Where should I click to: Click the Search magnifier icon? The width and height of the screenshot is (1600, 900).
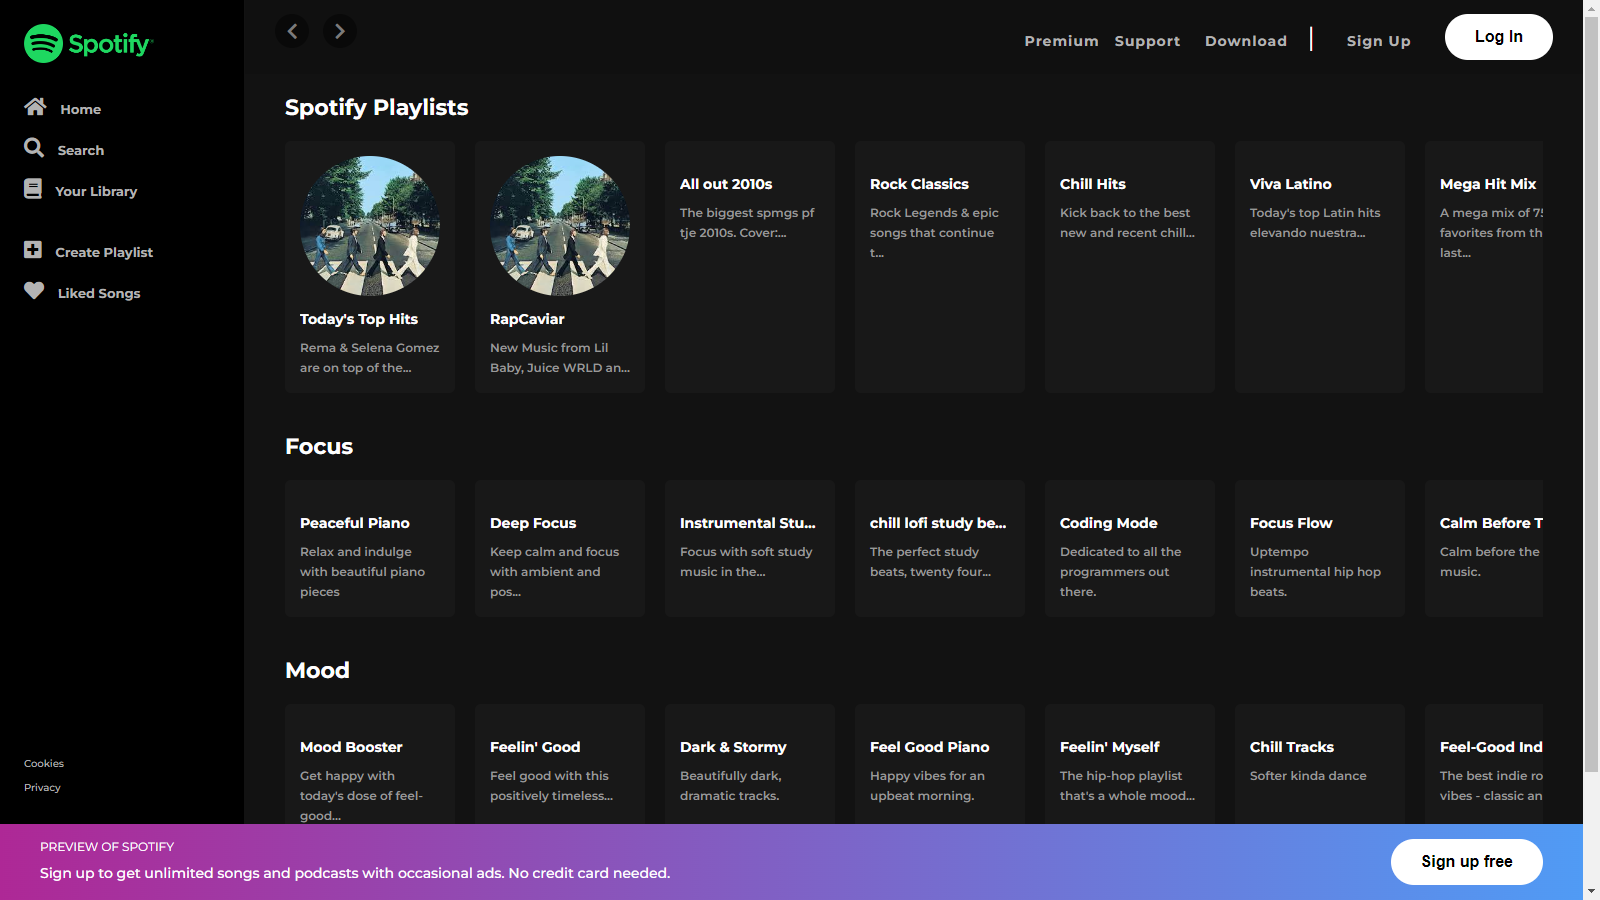tap(34, 147)
